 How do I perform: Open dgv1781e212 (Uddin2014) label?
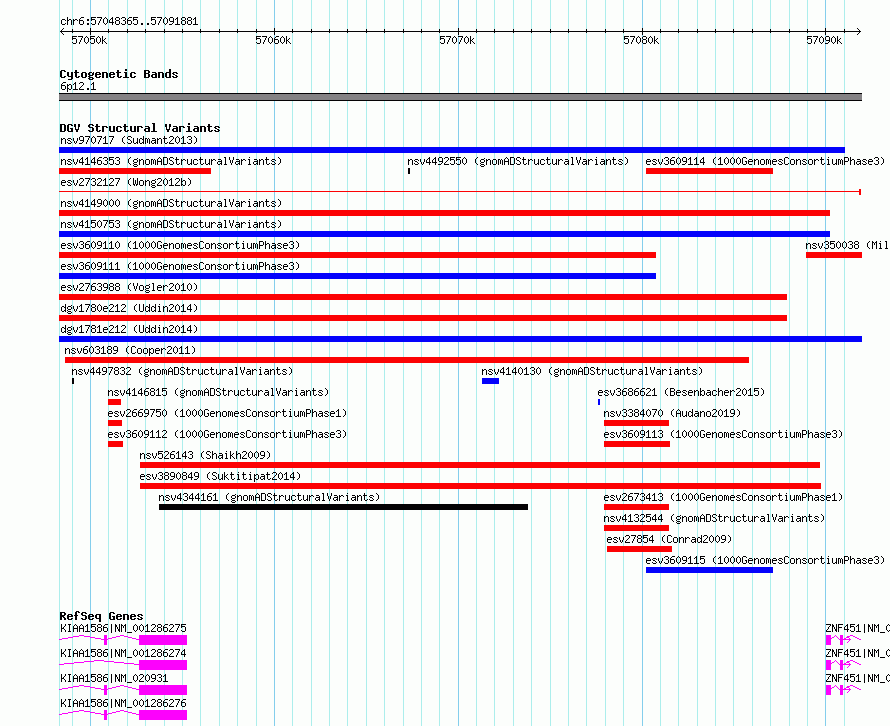pyautogui.click(x=129, y=329)
